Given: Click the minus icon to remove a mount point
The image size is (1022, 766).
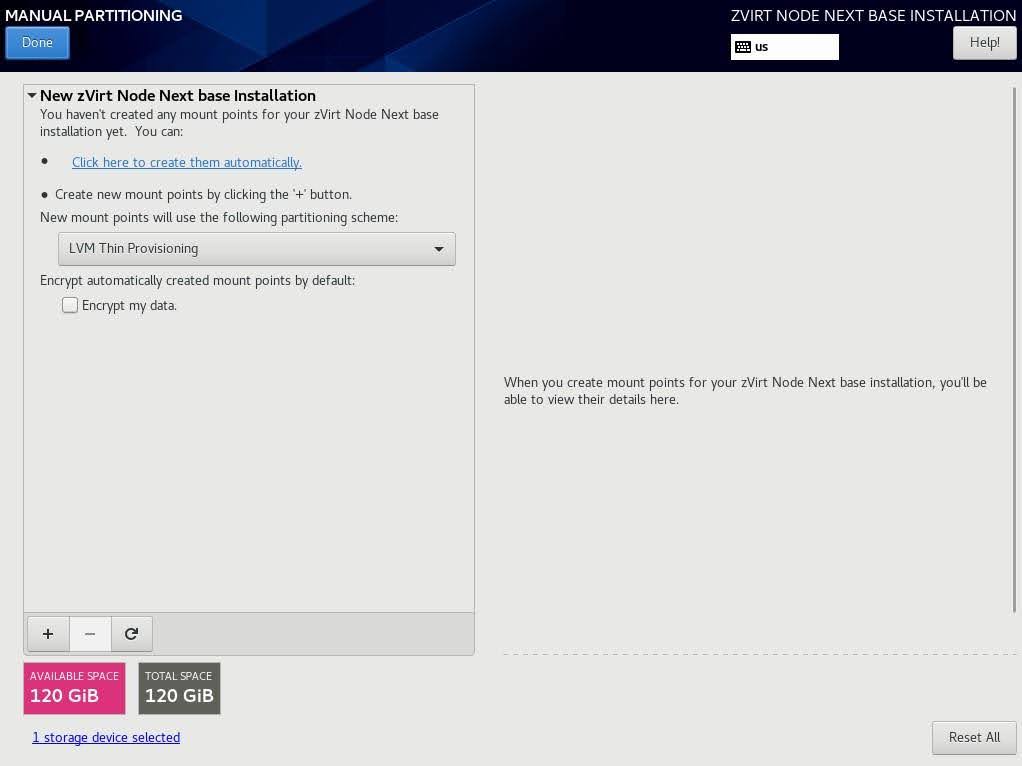Looking at the screenshot, I should click(90, 634).
